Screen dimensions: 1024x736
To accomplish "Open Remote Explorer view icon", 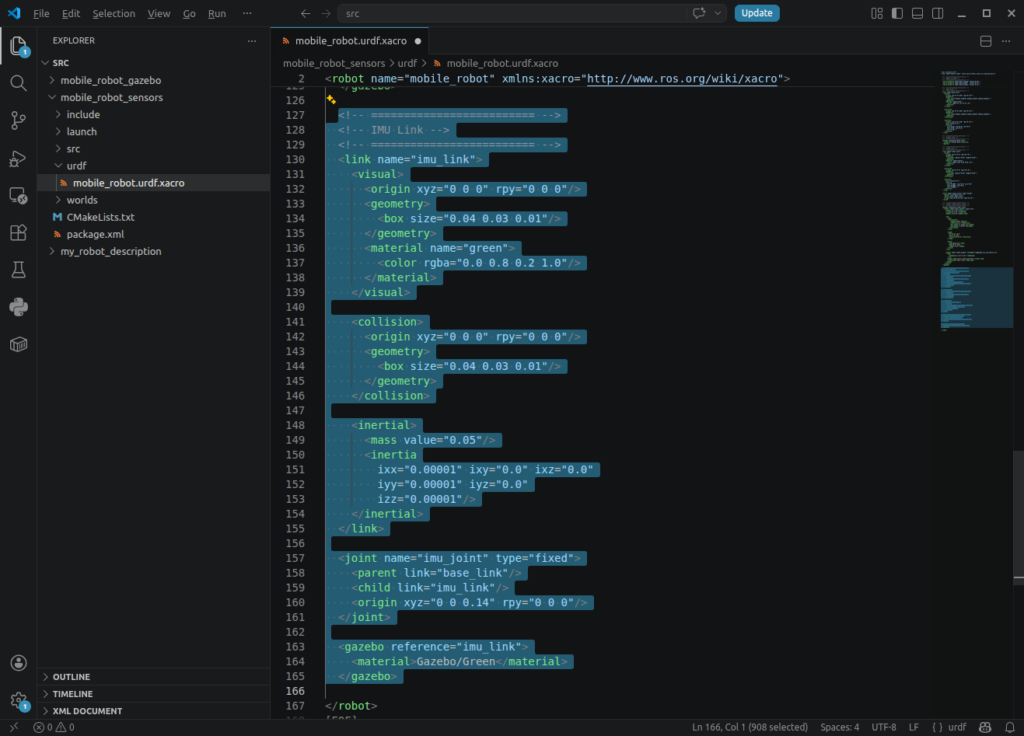I will pos(18,195).
